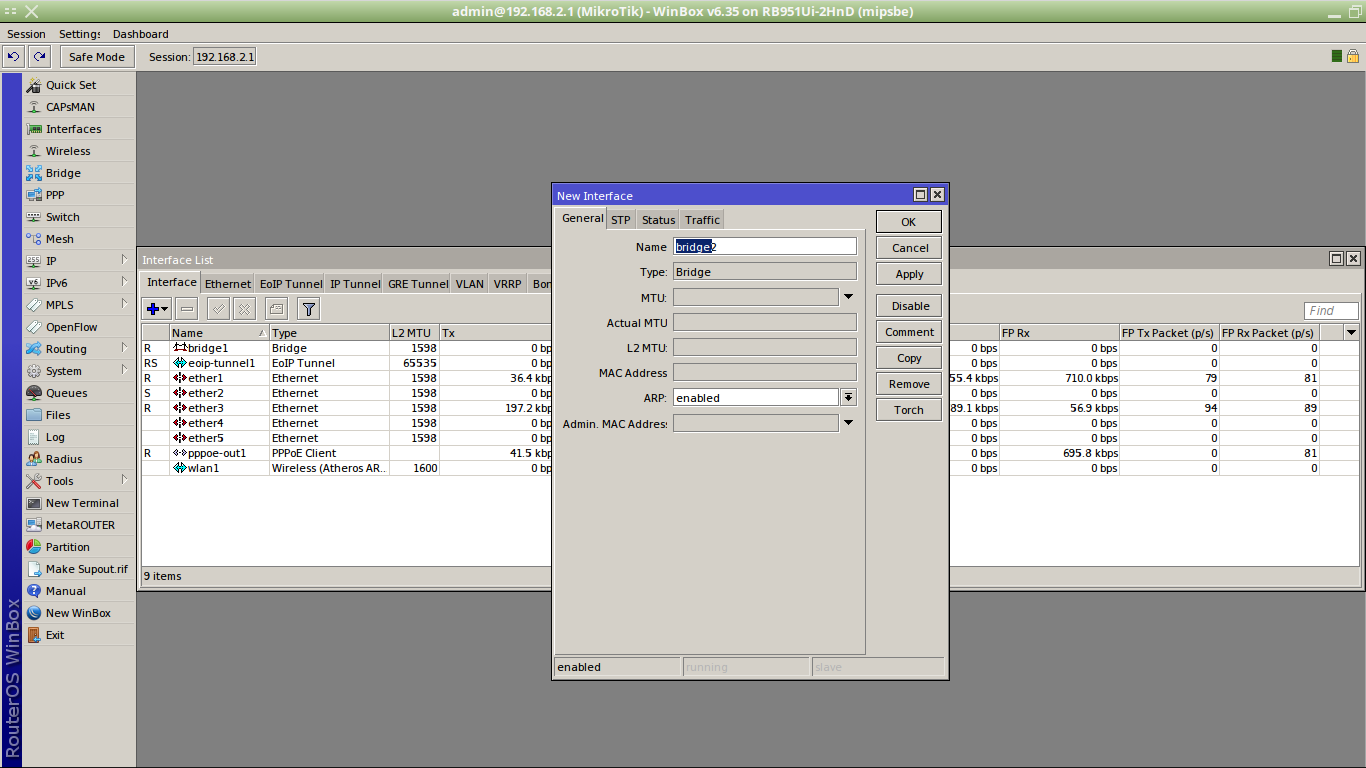
Task: Toggle Safe Mode
Action: coord(97,57)
